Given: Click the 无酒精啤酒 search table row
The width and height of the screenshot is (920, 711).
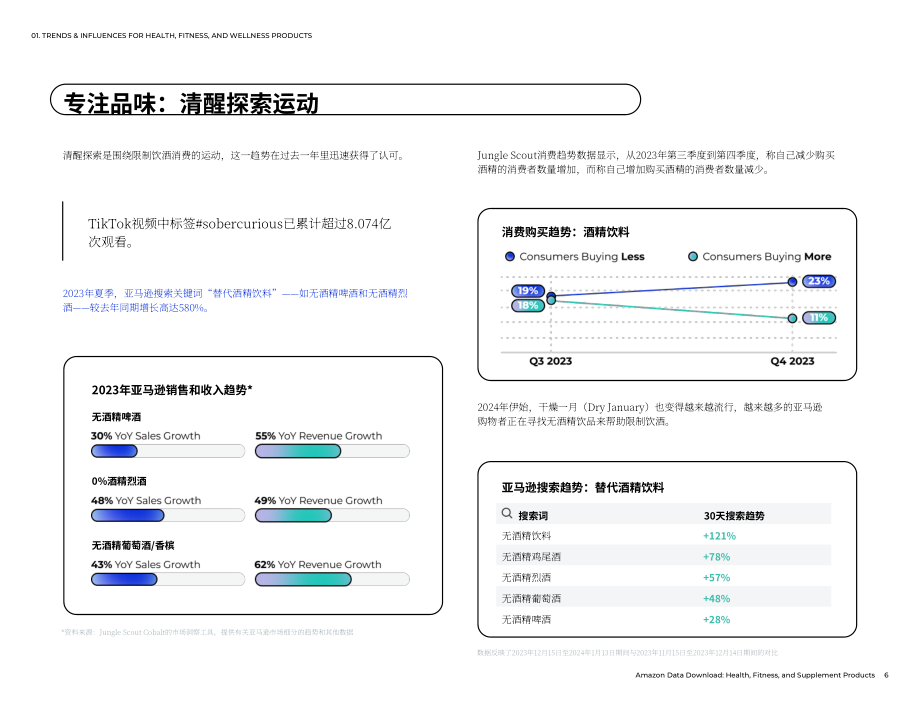Looking at the screenshot, I should click(664, 619).
